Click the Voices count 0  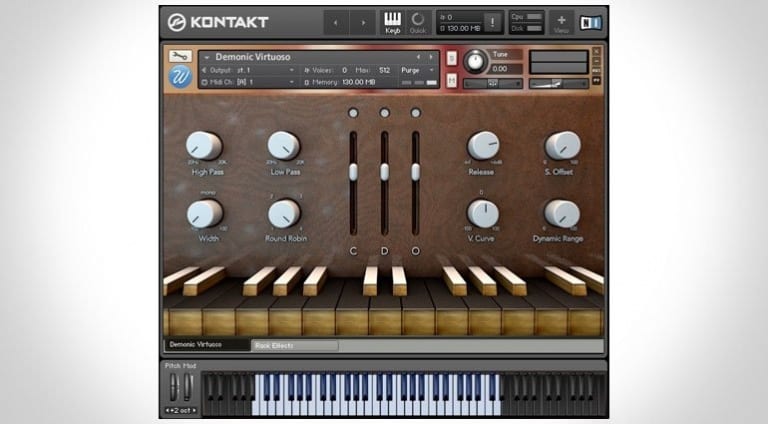tap(344, 71)
